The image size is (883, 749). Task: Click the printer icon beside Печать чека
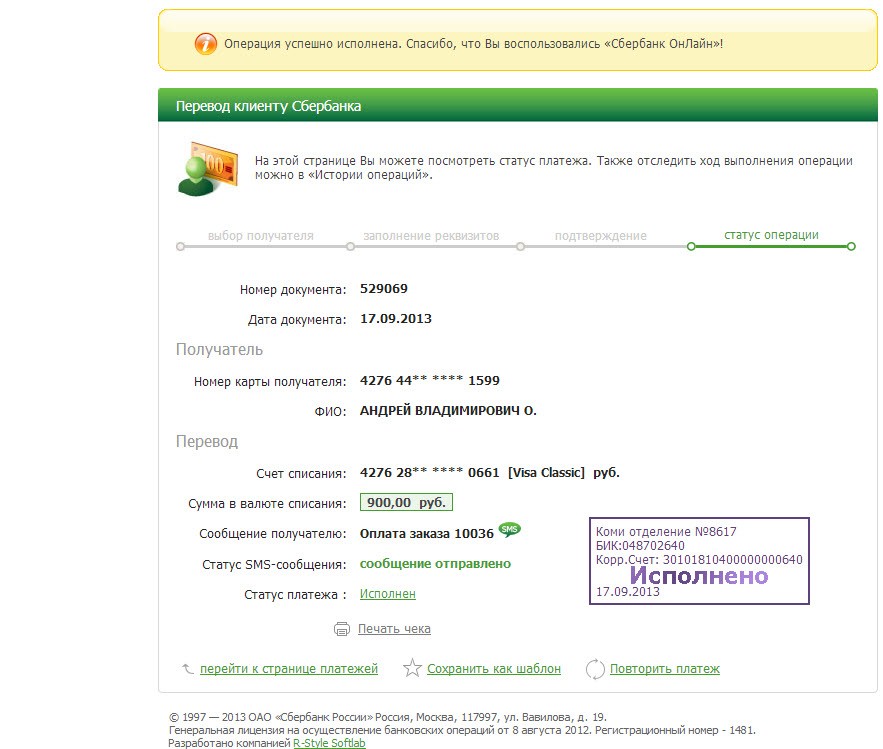coord(342,628)
